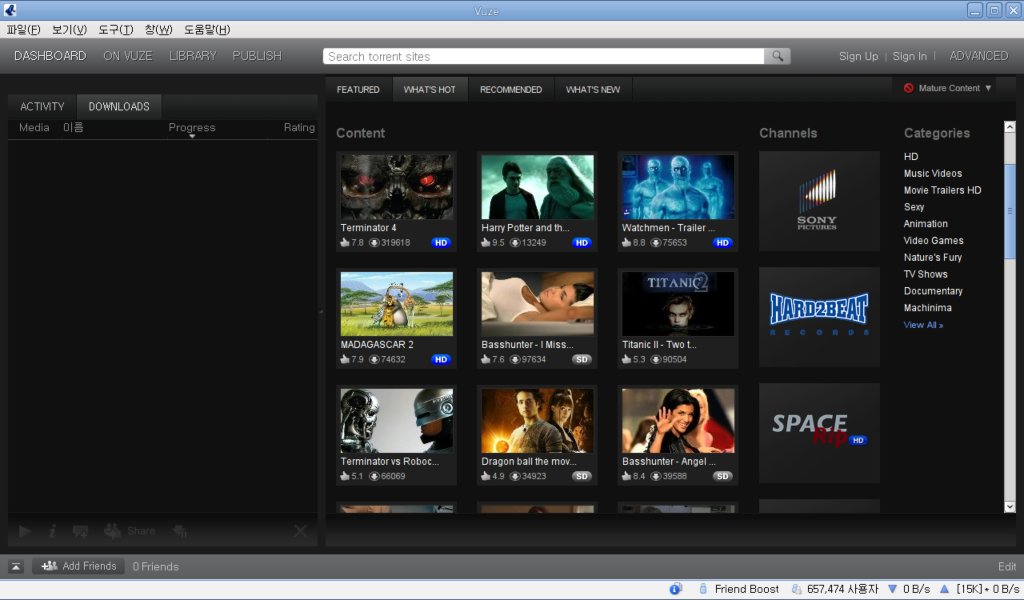This screenshot has width=1024, height=600.
Task: Select the Music Videos category
Action: point(933,174)
